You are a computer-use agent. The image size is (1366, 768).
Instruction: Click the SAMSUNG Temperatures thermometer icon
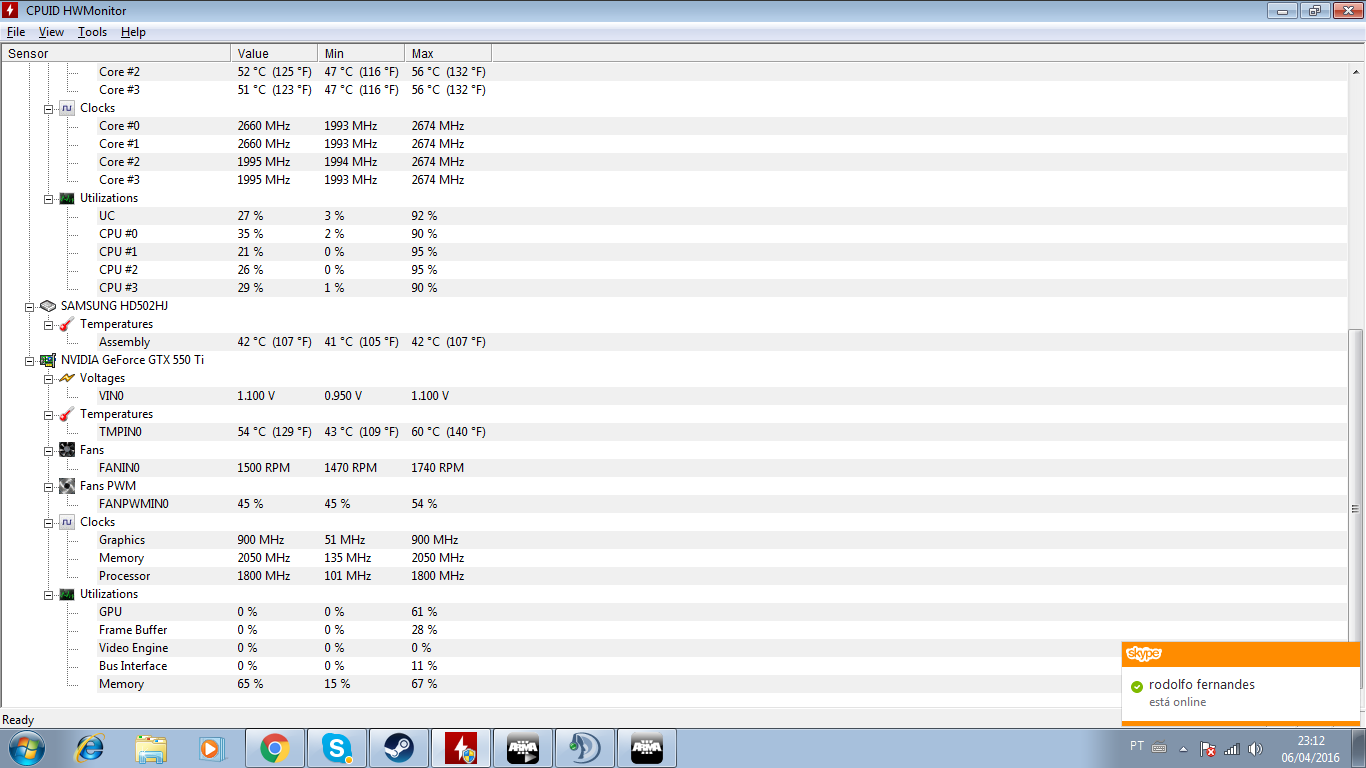67,324
